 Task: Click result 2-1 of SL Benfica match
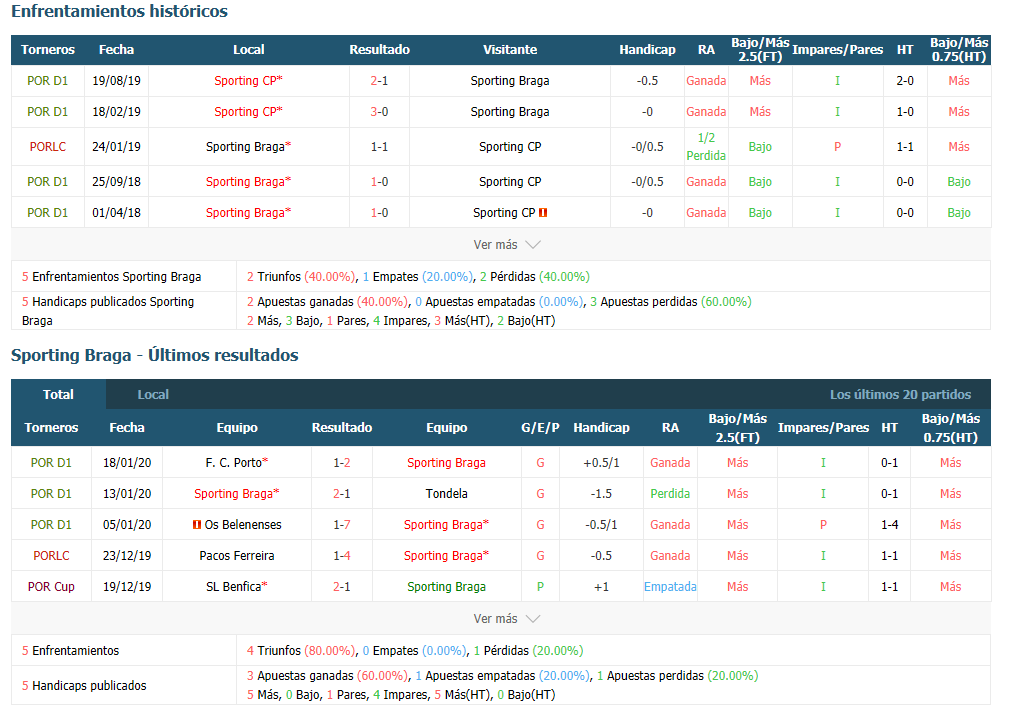(342, 587)
